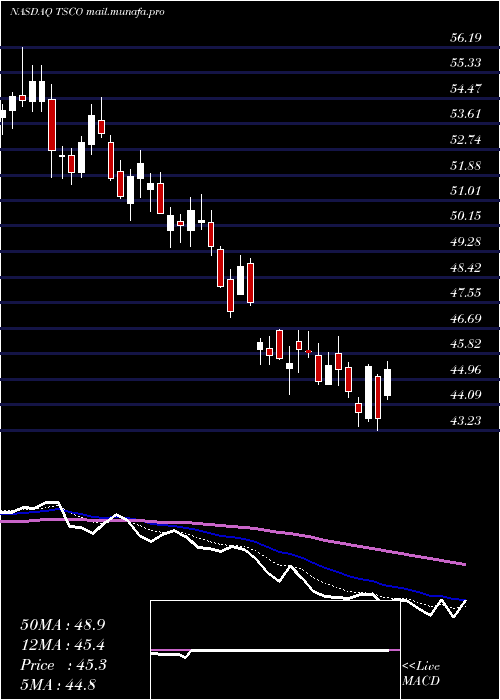The image size is (500, 700).
Task: Click the NASDAQ TSCO mail.munafa.pro title text
Action: coord(87,12)
